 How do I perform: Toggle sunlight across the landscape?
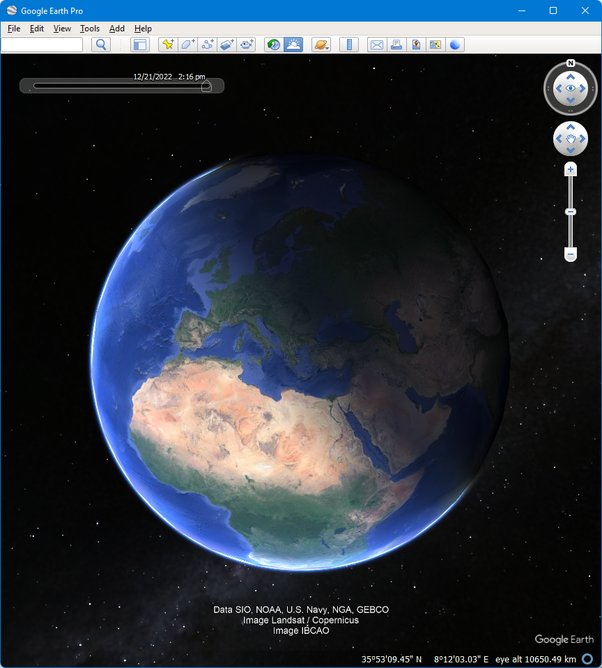click(x=293, y=44)
